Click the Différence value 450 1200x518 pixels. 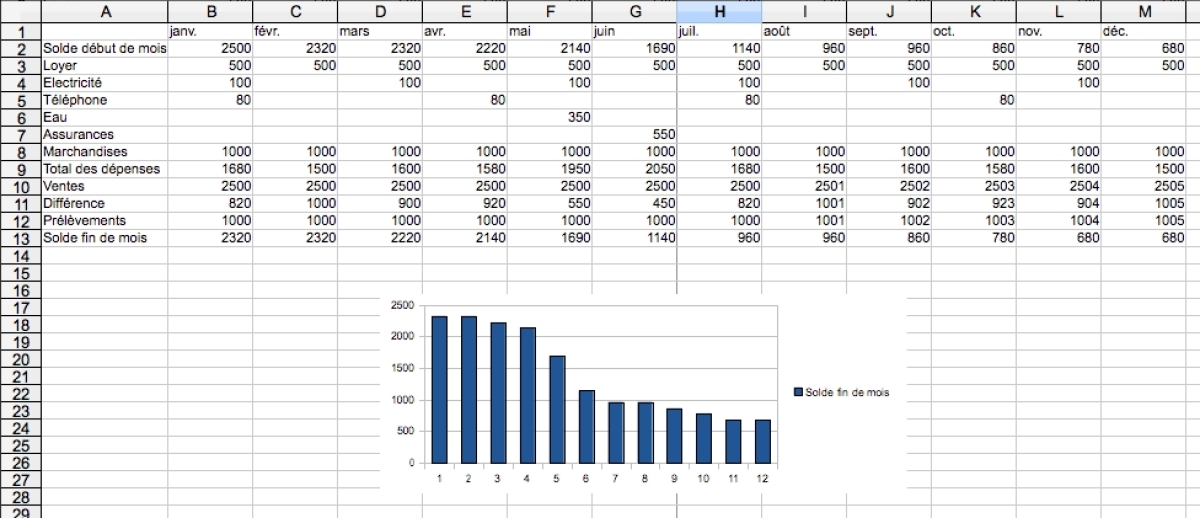click(634, 203)
